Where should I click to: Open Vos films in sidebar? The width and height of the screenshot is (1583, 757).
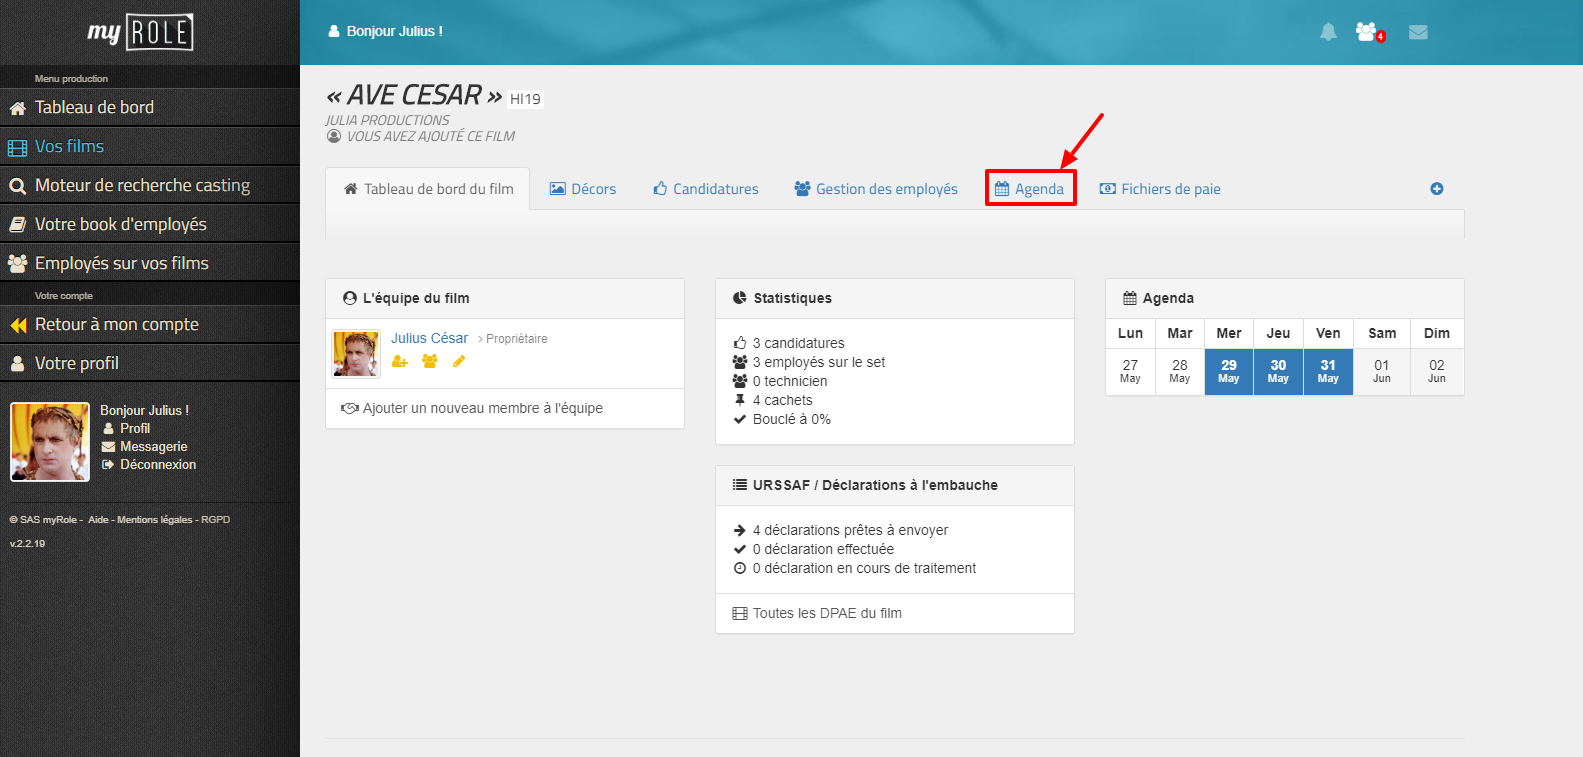pos(150,147)
